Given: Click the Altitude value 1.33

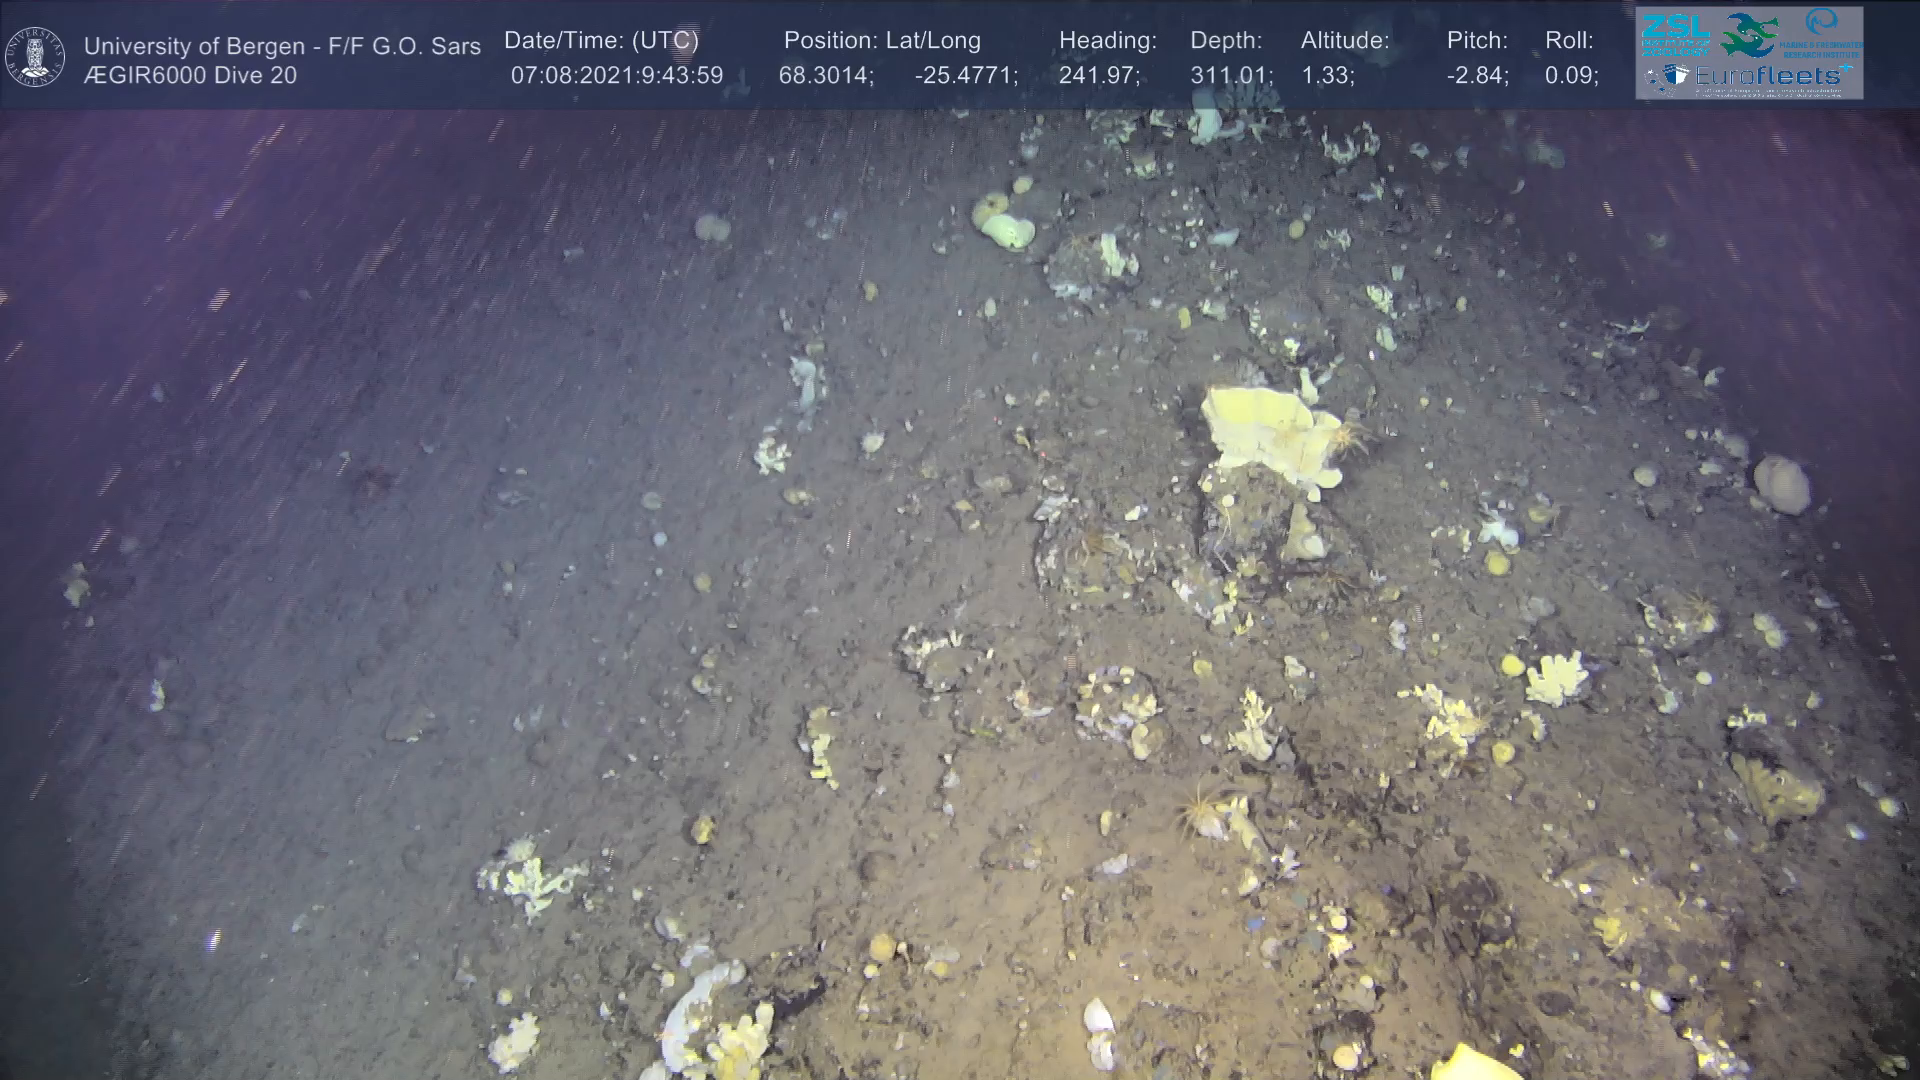Looking at the screenshot, I should coord(1327,76).
